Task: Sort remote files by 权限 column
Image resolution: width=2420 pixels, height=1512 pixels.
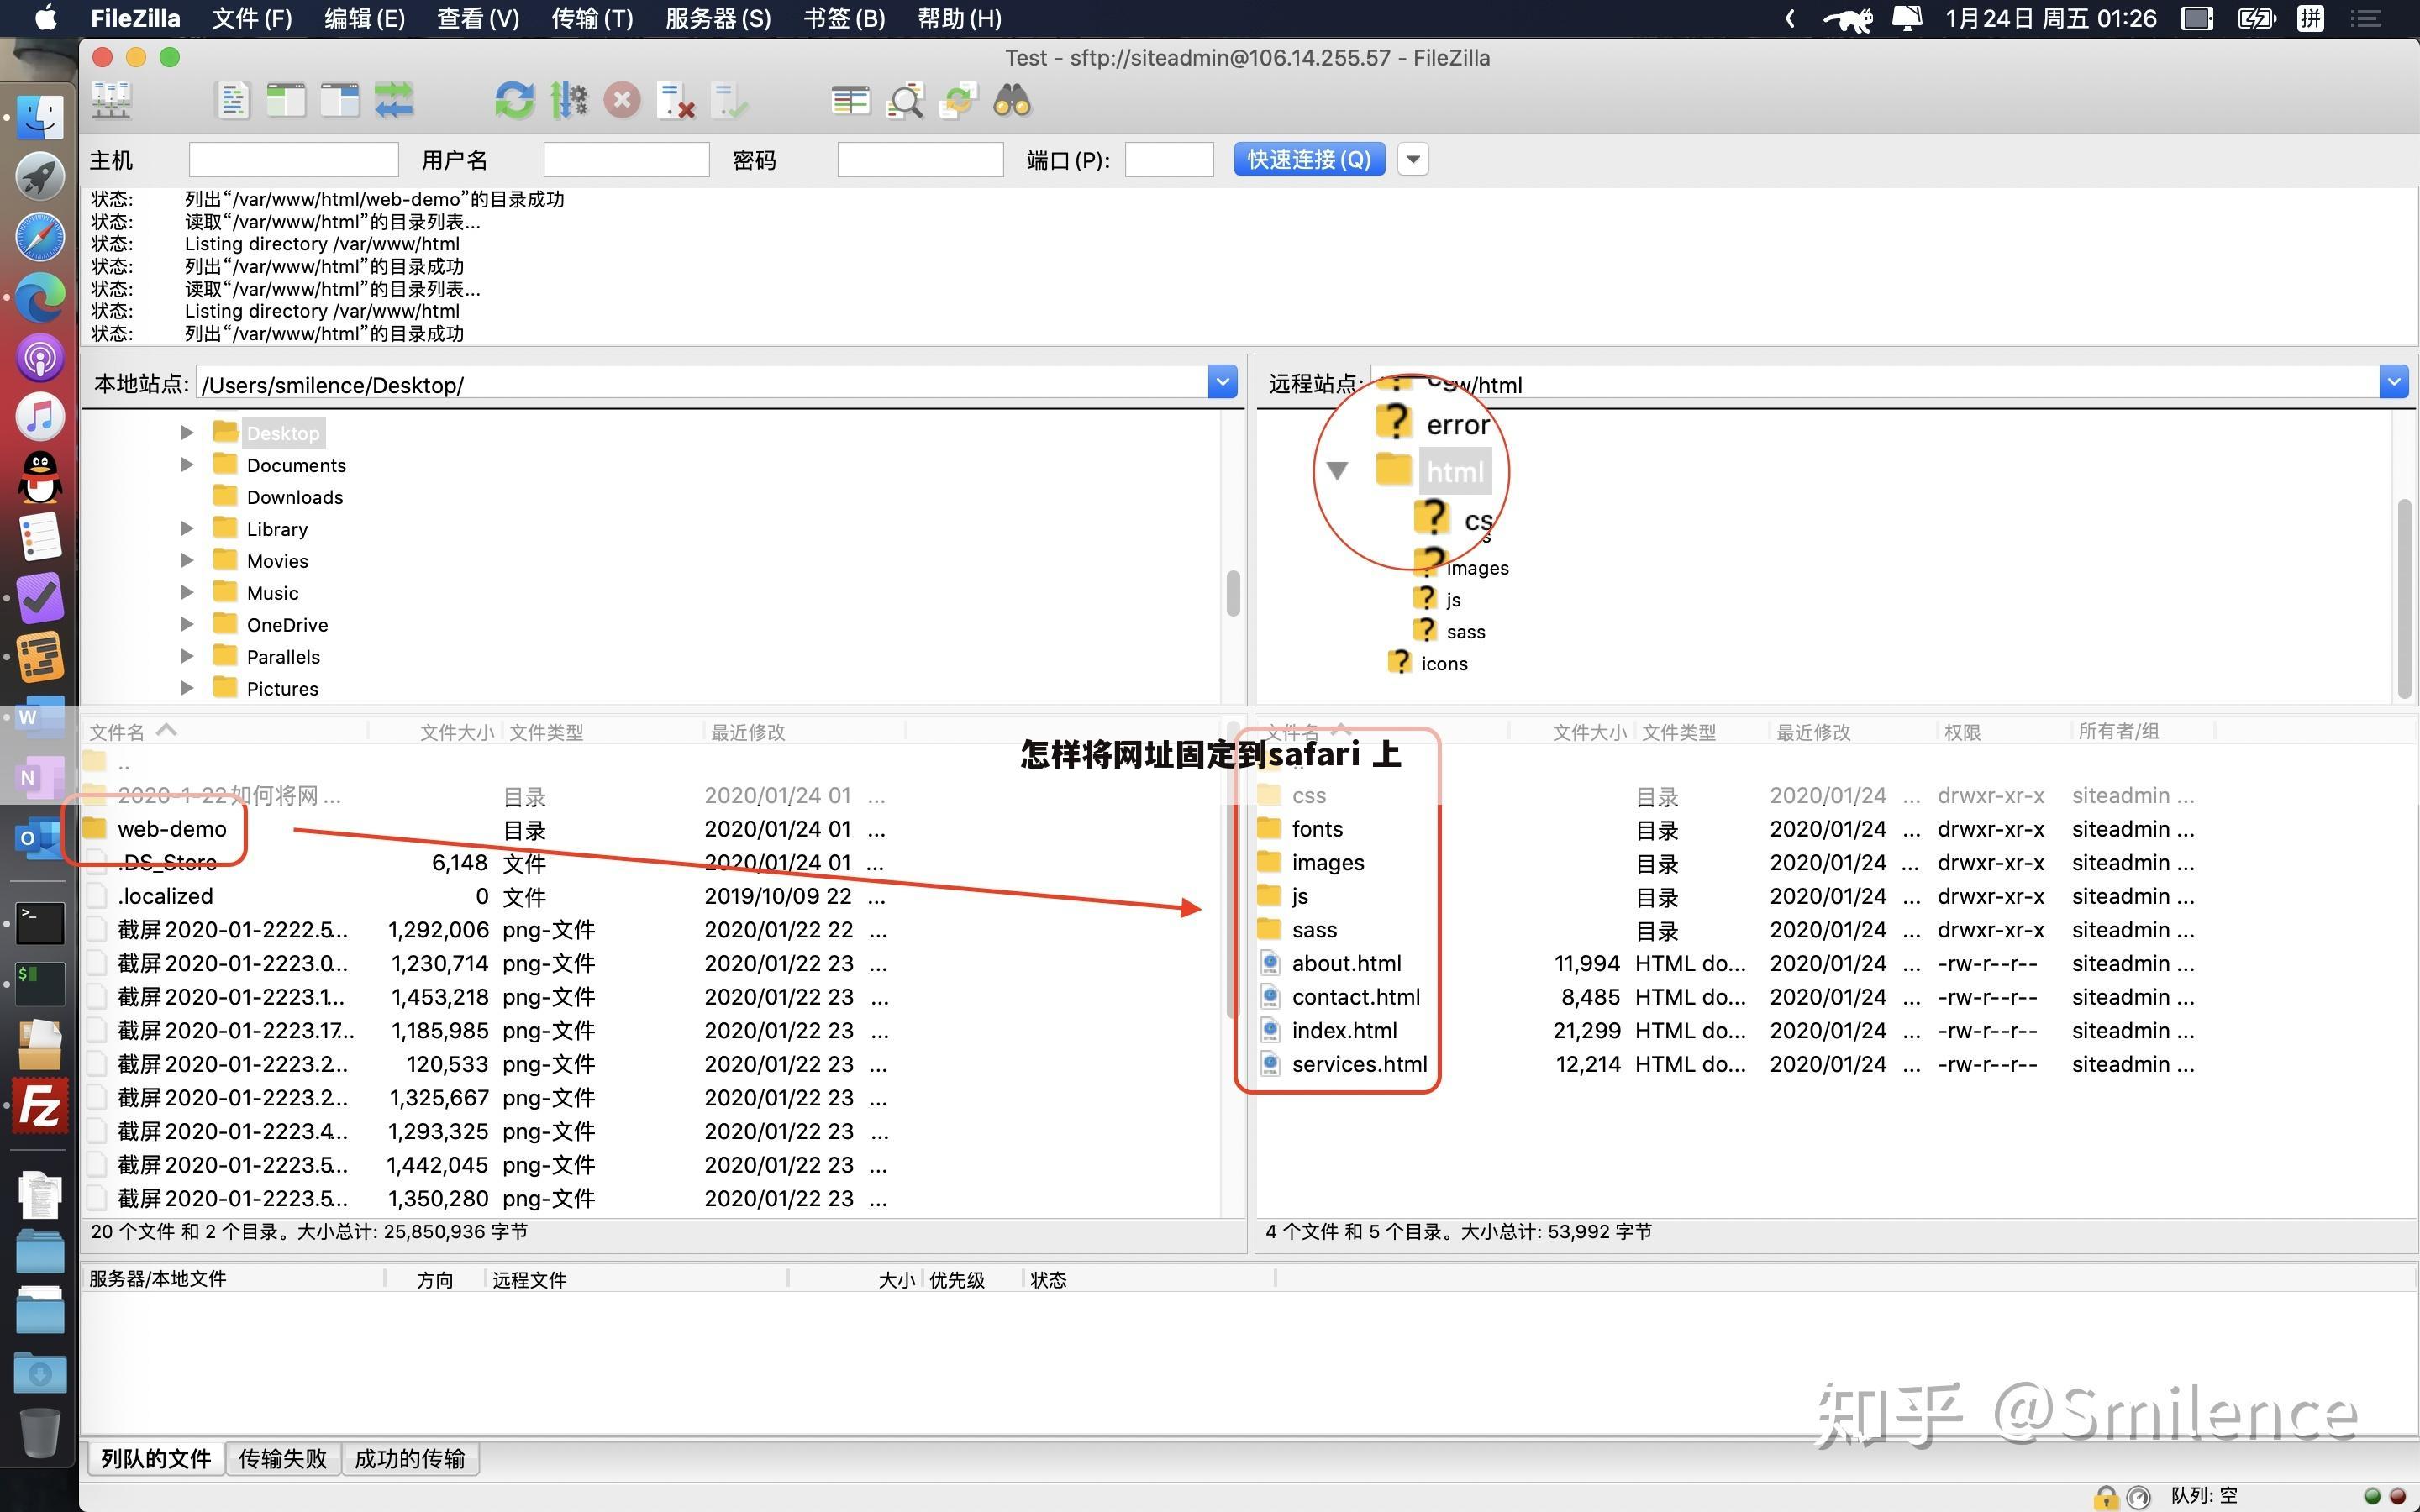Action: 1963,732
